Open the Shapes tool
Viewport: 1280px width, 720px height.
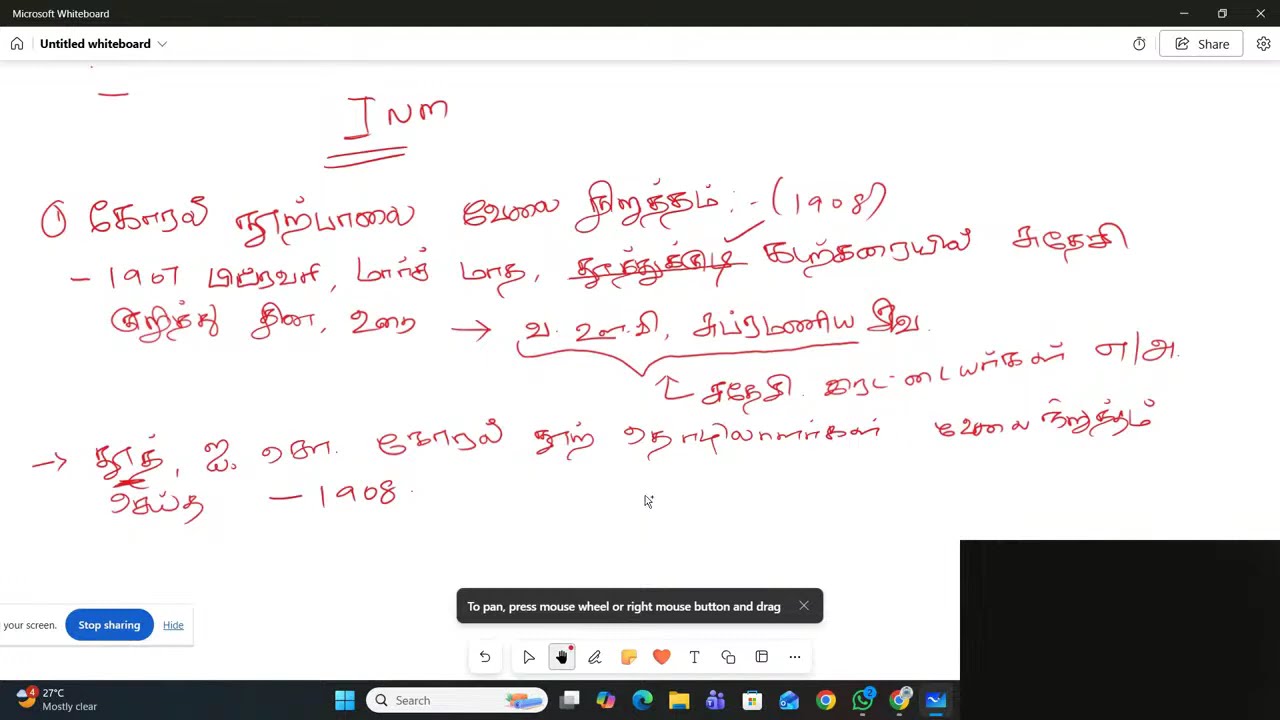pyautogui.click(x=728, y=657)
